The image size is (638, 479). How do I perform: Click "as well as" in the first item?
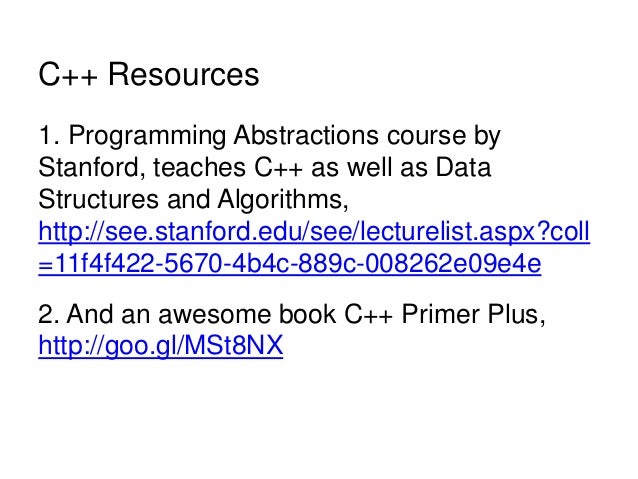coord(369,167)
